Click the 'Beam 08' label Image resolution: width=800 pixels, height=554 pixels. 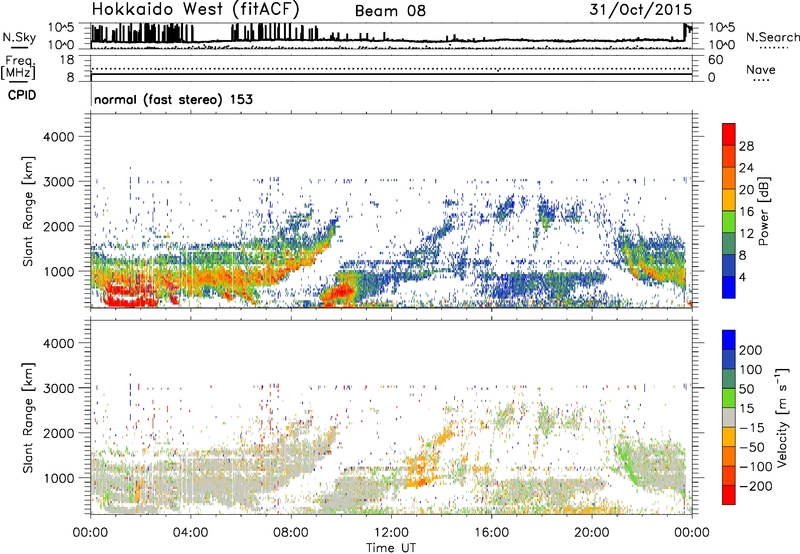pyautogui.click(x=390, y=11)
